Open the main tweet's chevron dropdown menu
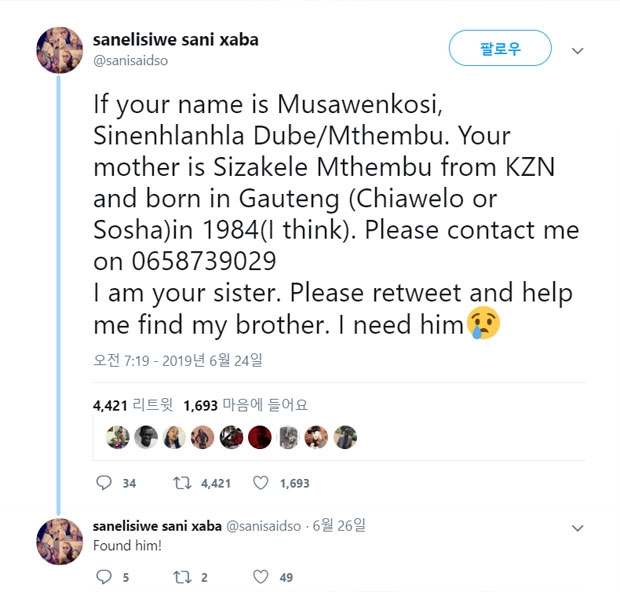Screen dimensions: 620x592 [x=577, y=50]
